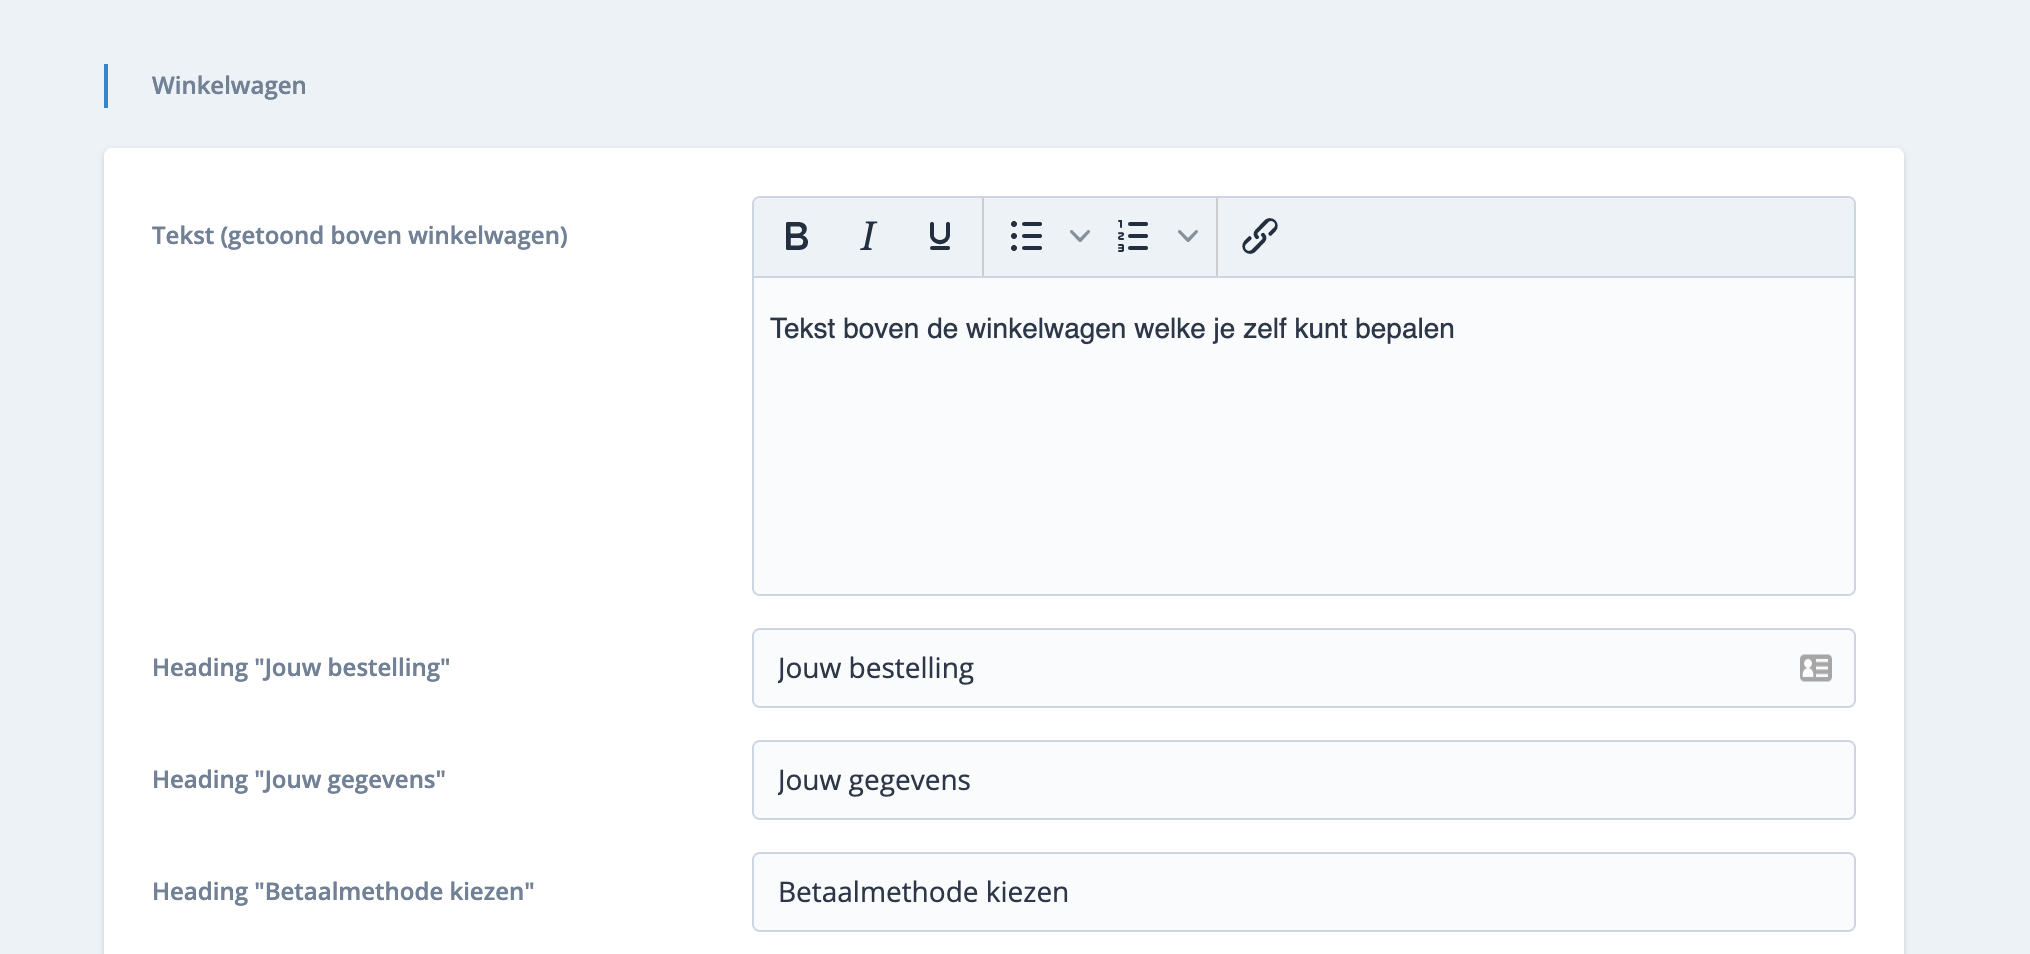This screenshot has height=954, width=2030.
Task: Click into the 'Betaalmethode kiezen' input field
Action: pos(1302,892)
